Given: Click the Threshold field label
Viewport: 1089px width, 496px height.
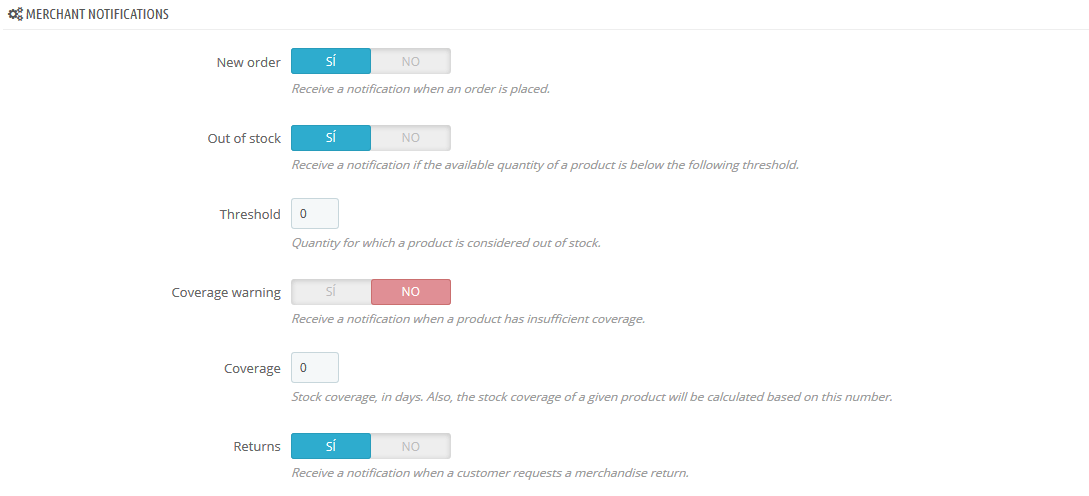Looking at the screenshot, I should [250, 214].
